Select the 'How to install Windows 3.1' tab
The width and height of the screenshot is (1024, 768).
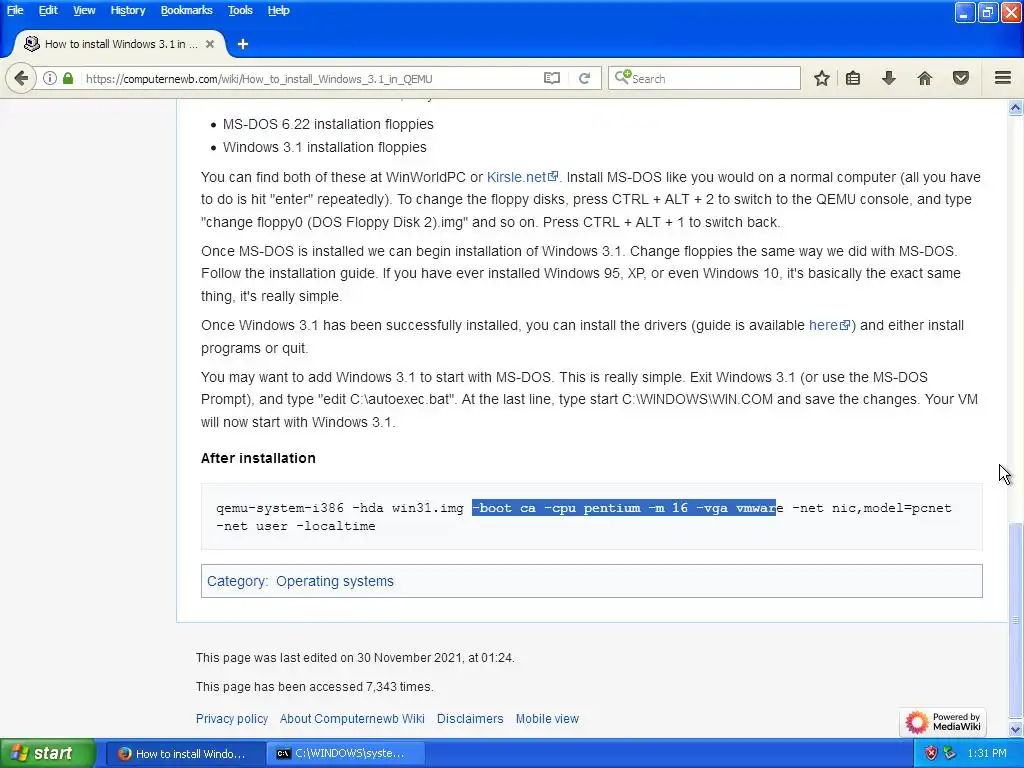tap(120, 44)
